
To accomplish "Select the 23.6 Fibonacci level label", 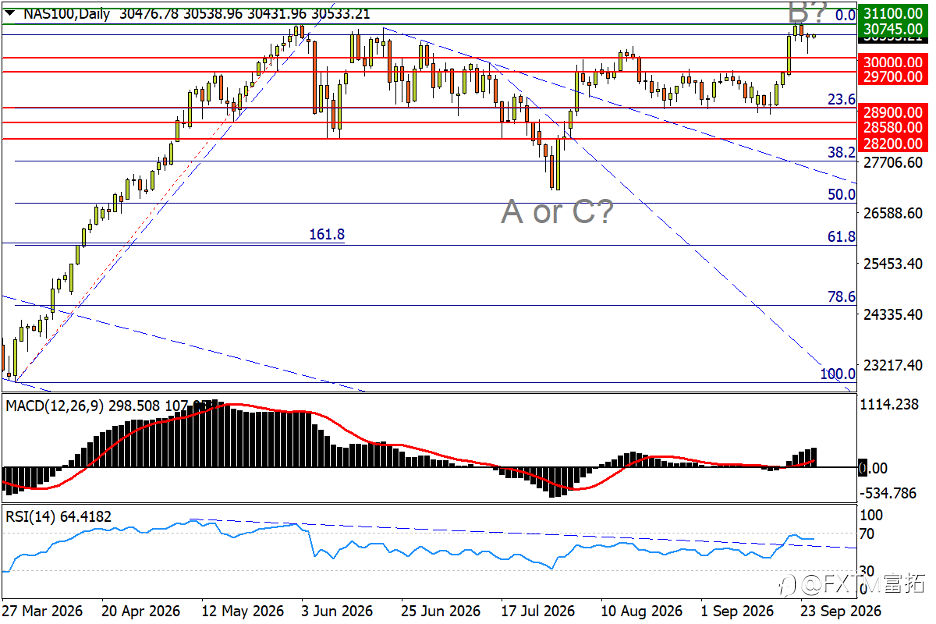I will (x=841, y=99).
